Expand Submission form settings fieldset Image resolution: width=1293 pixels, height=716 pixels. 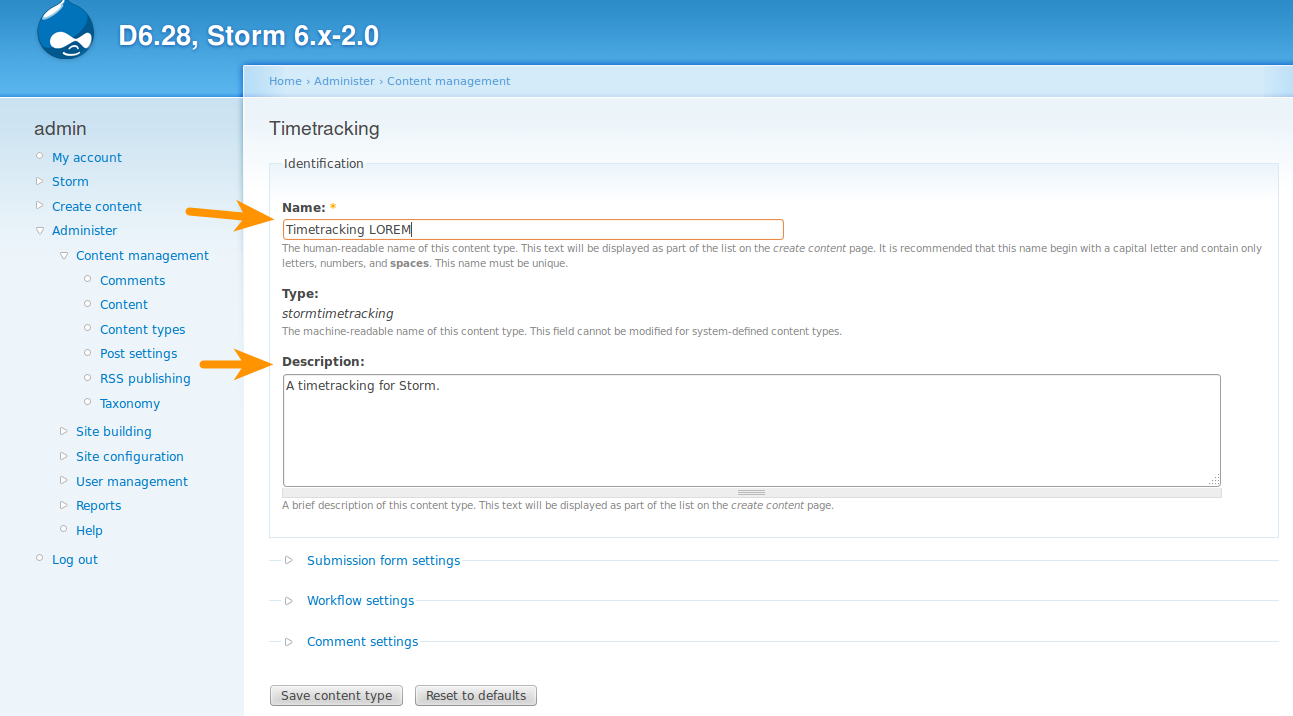(x=383, y=560)
